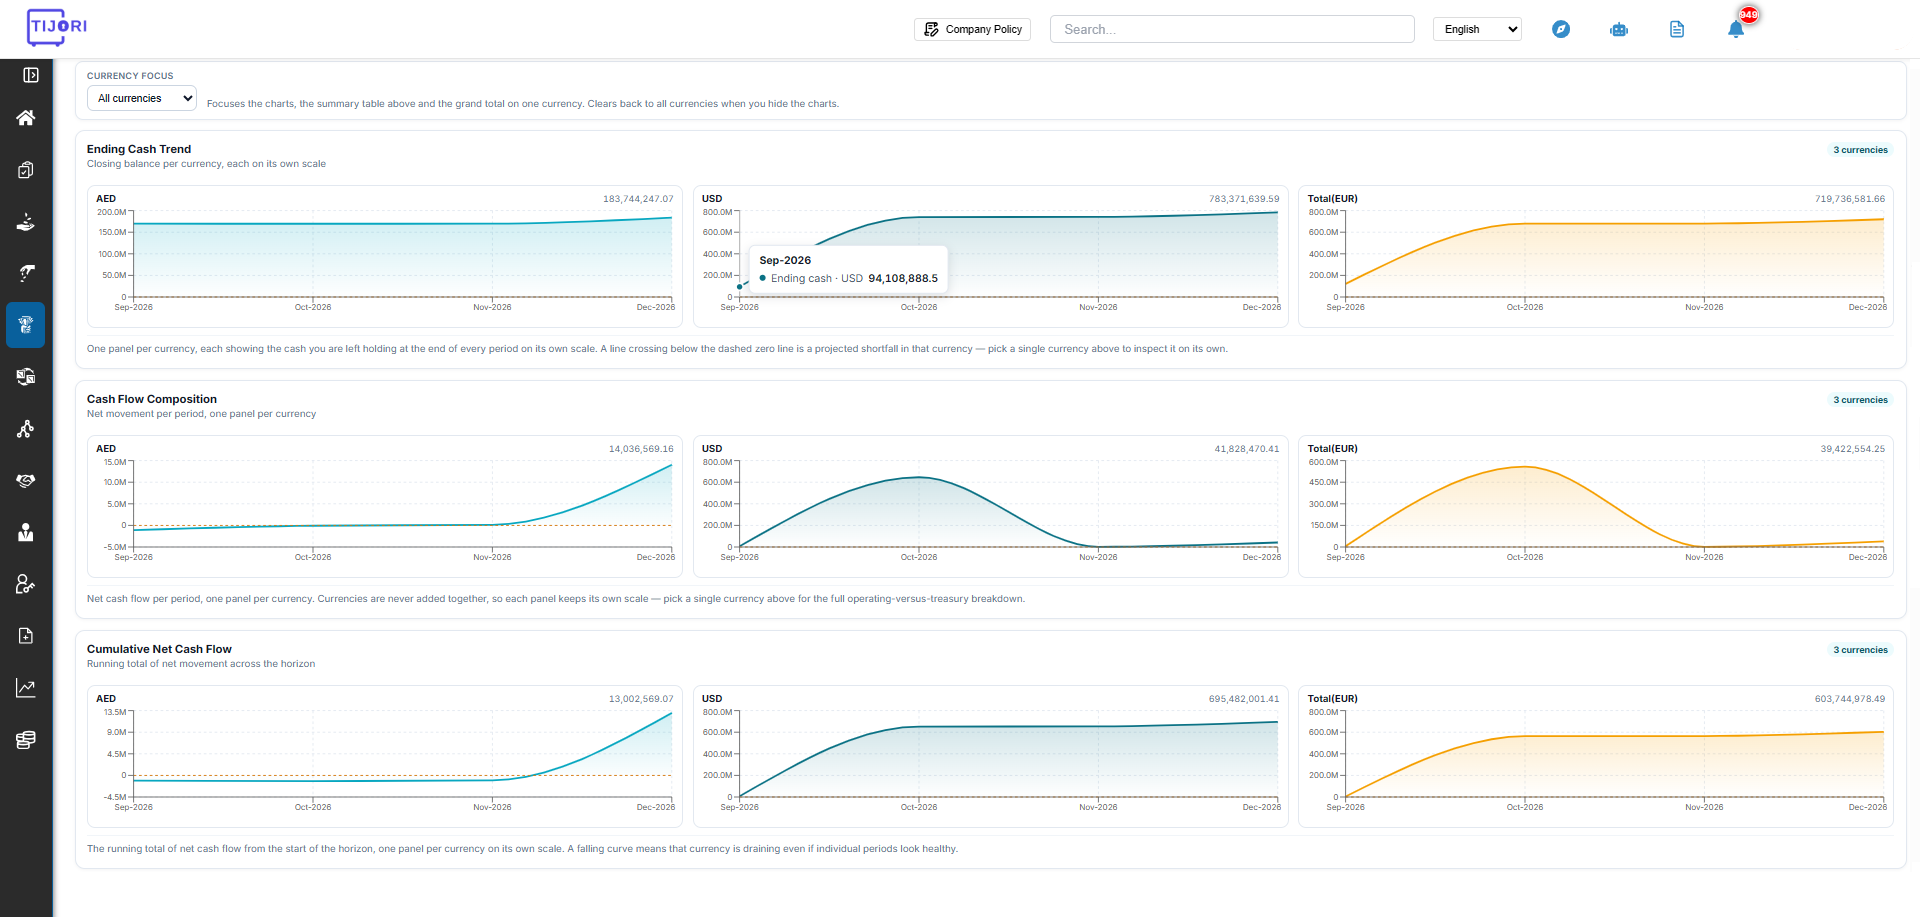Open the faucet tap sidebar icon

[x=26, y=273]
